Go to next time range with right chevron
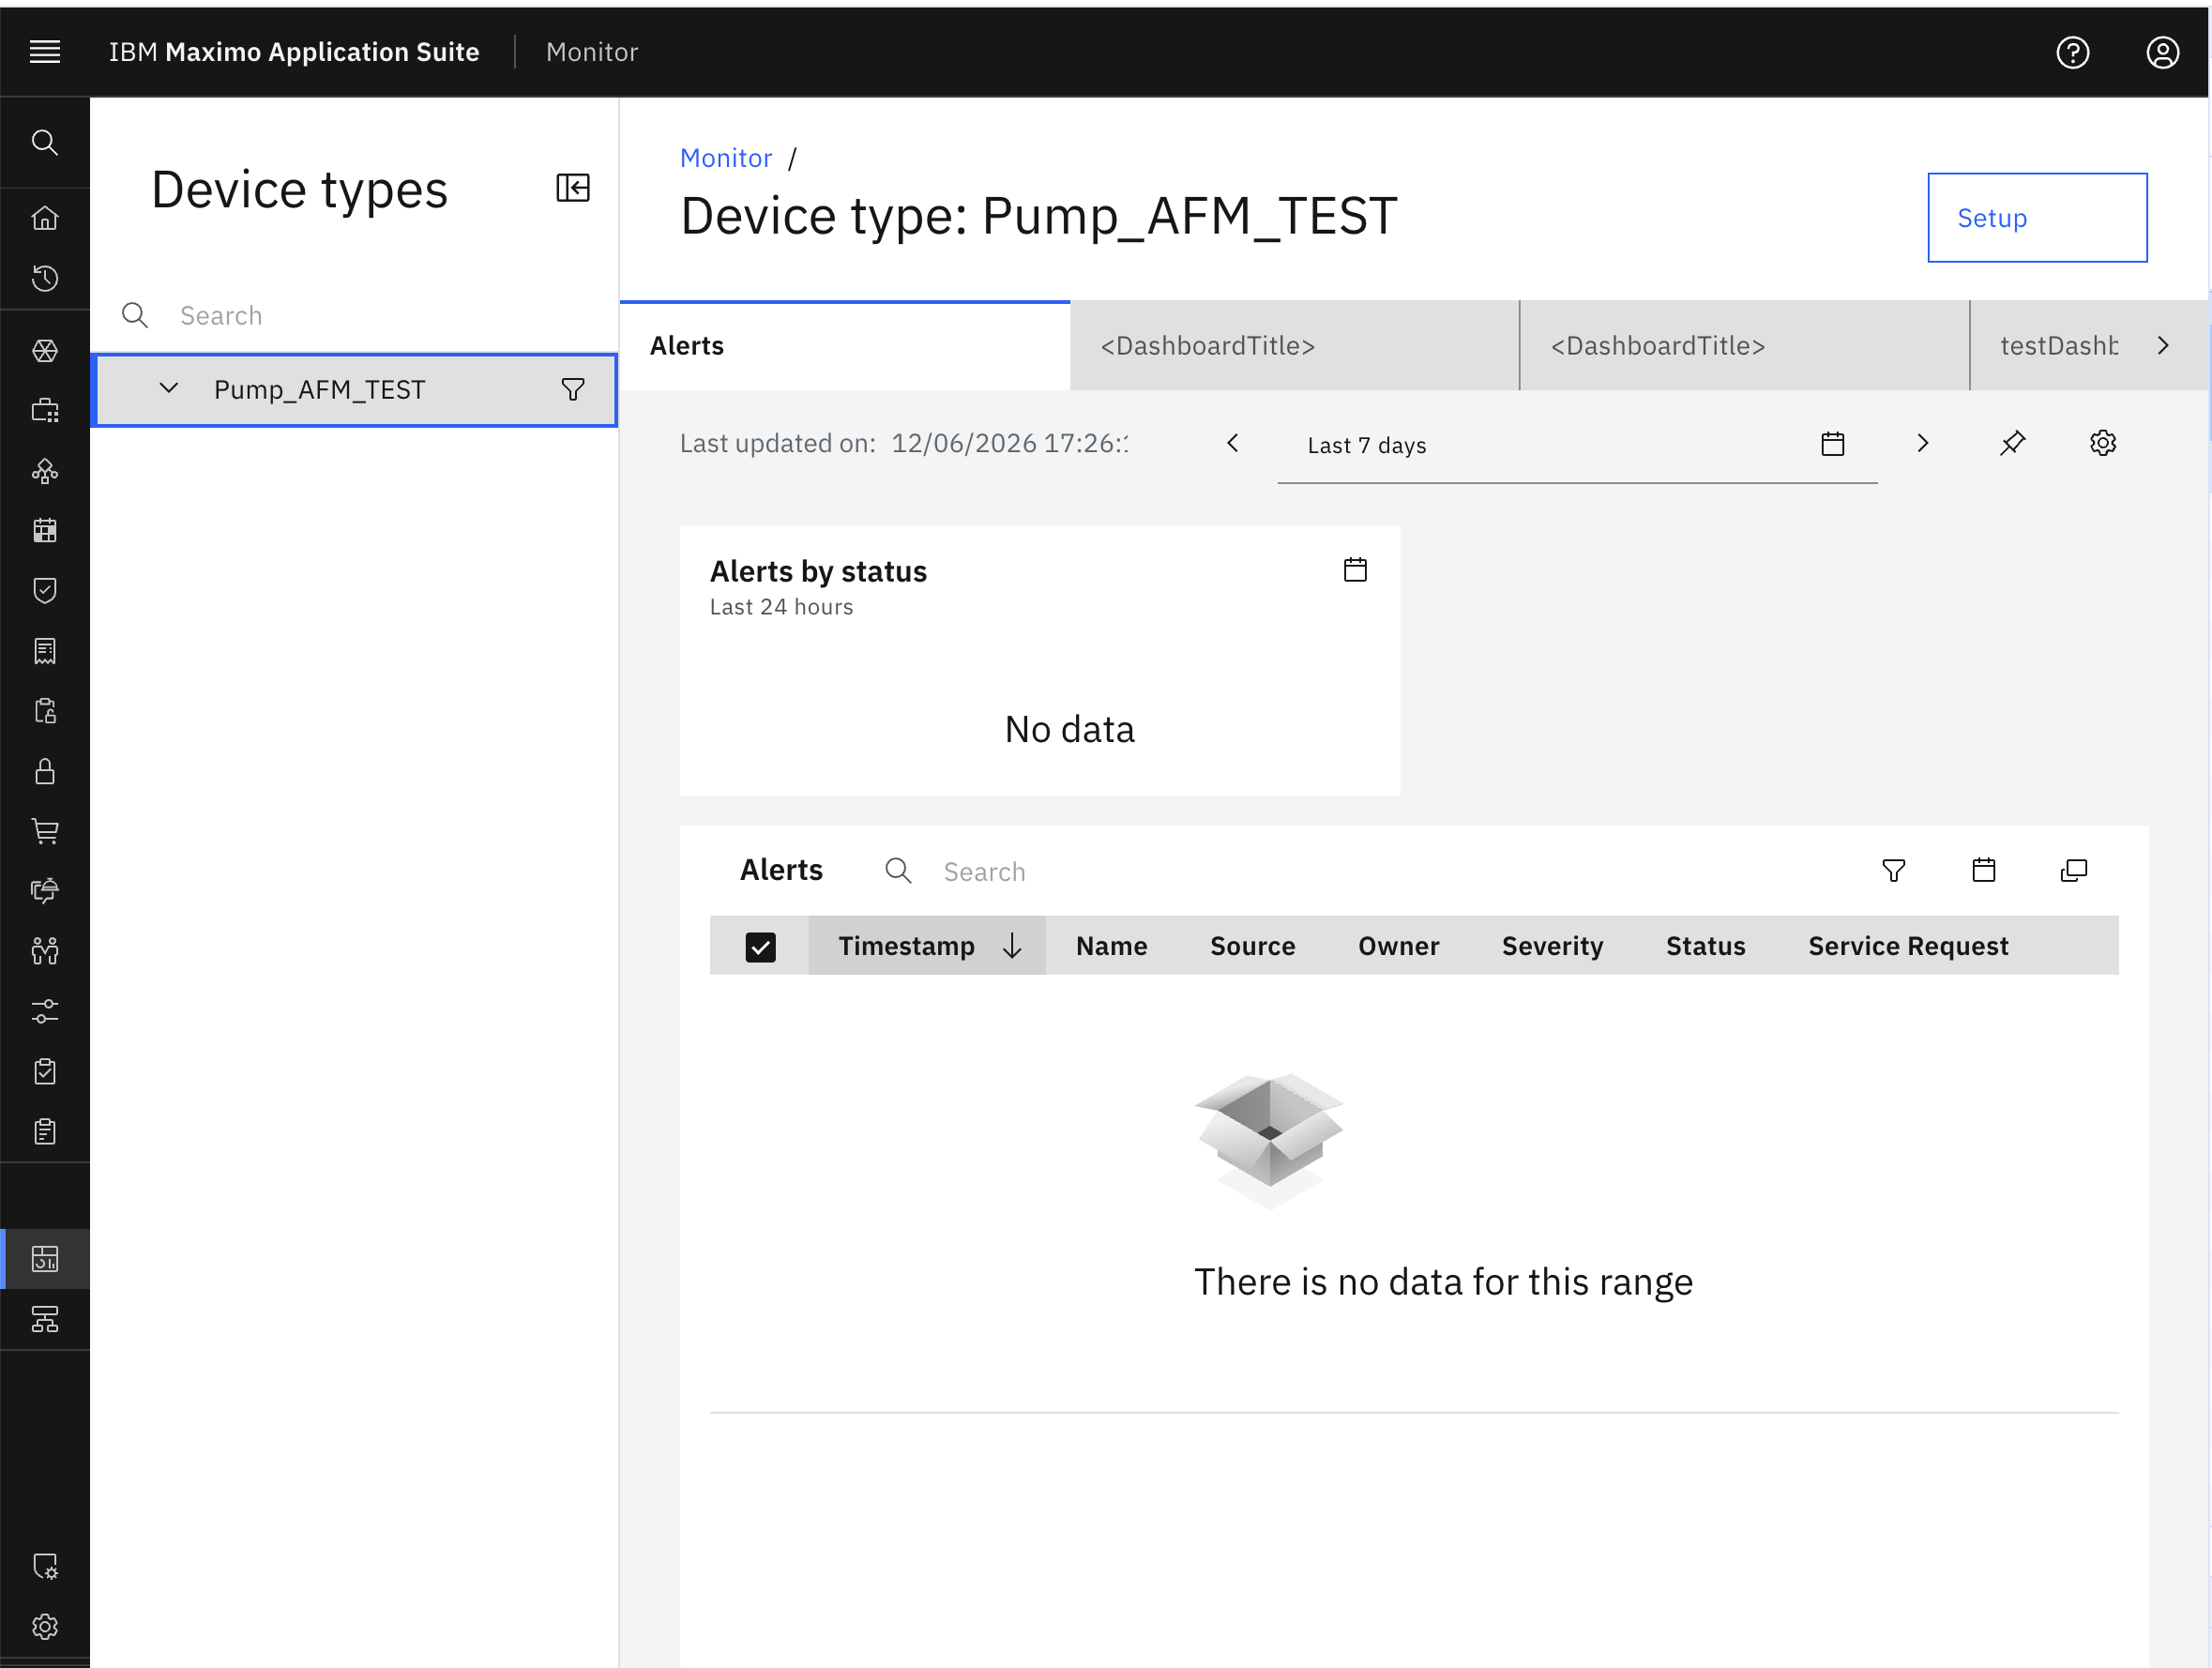Screen dimensions: 2212x1668 click(1923, 443)
